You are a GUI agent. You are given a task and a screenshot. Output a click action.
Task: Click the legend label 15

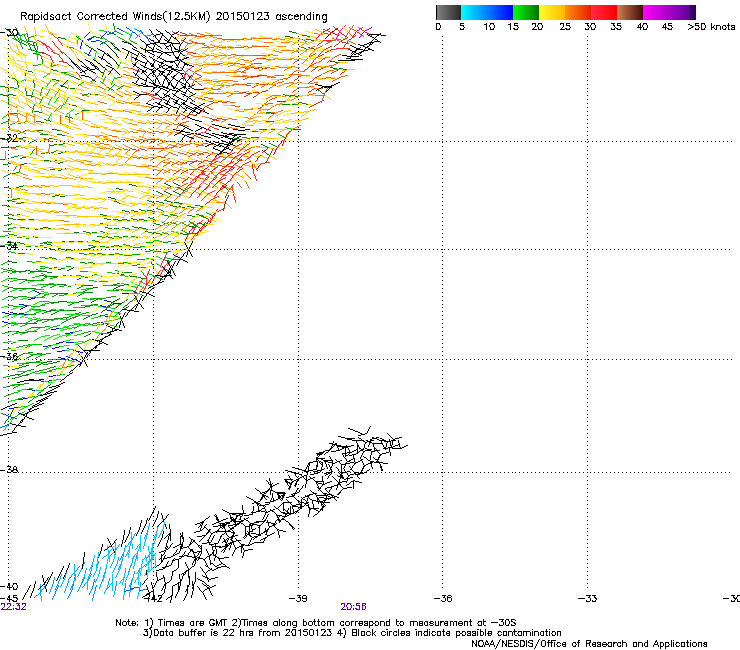[x=513, y=27]
